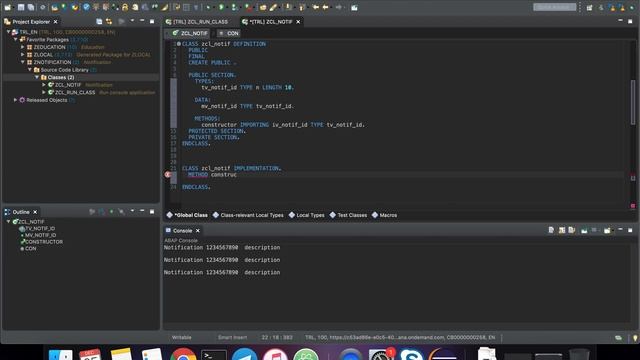This screenshot has height=360, width=640.
Task: Click the blue check (syntax check) icon
Action: 86,7
